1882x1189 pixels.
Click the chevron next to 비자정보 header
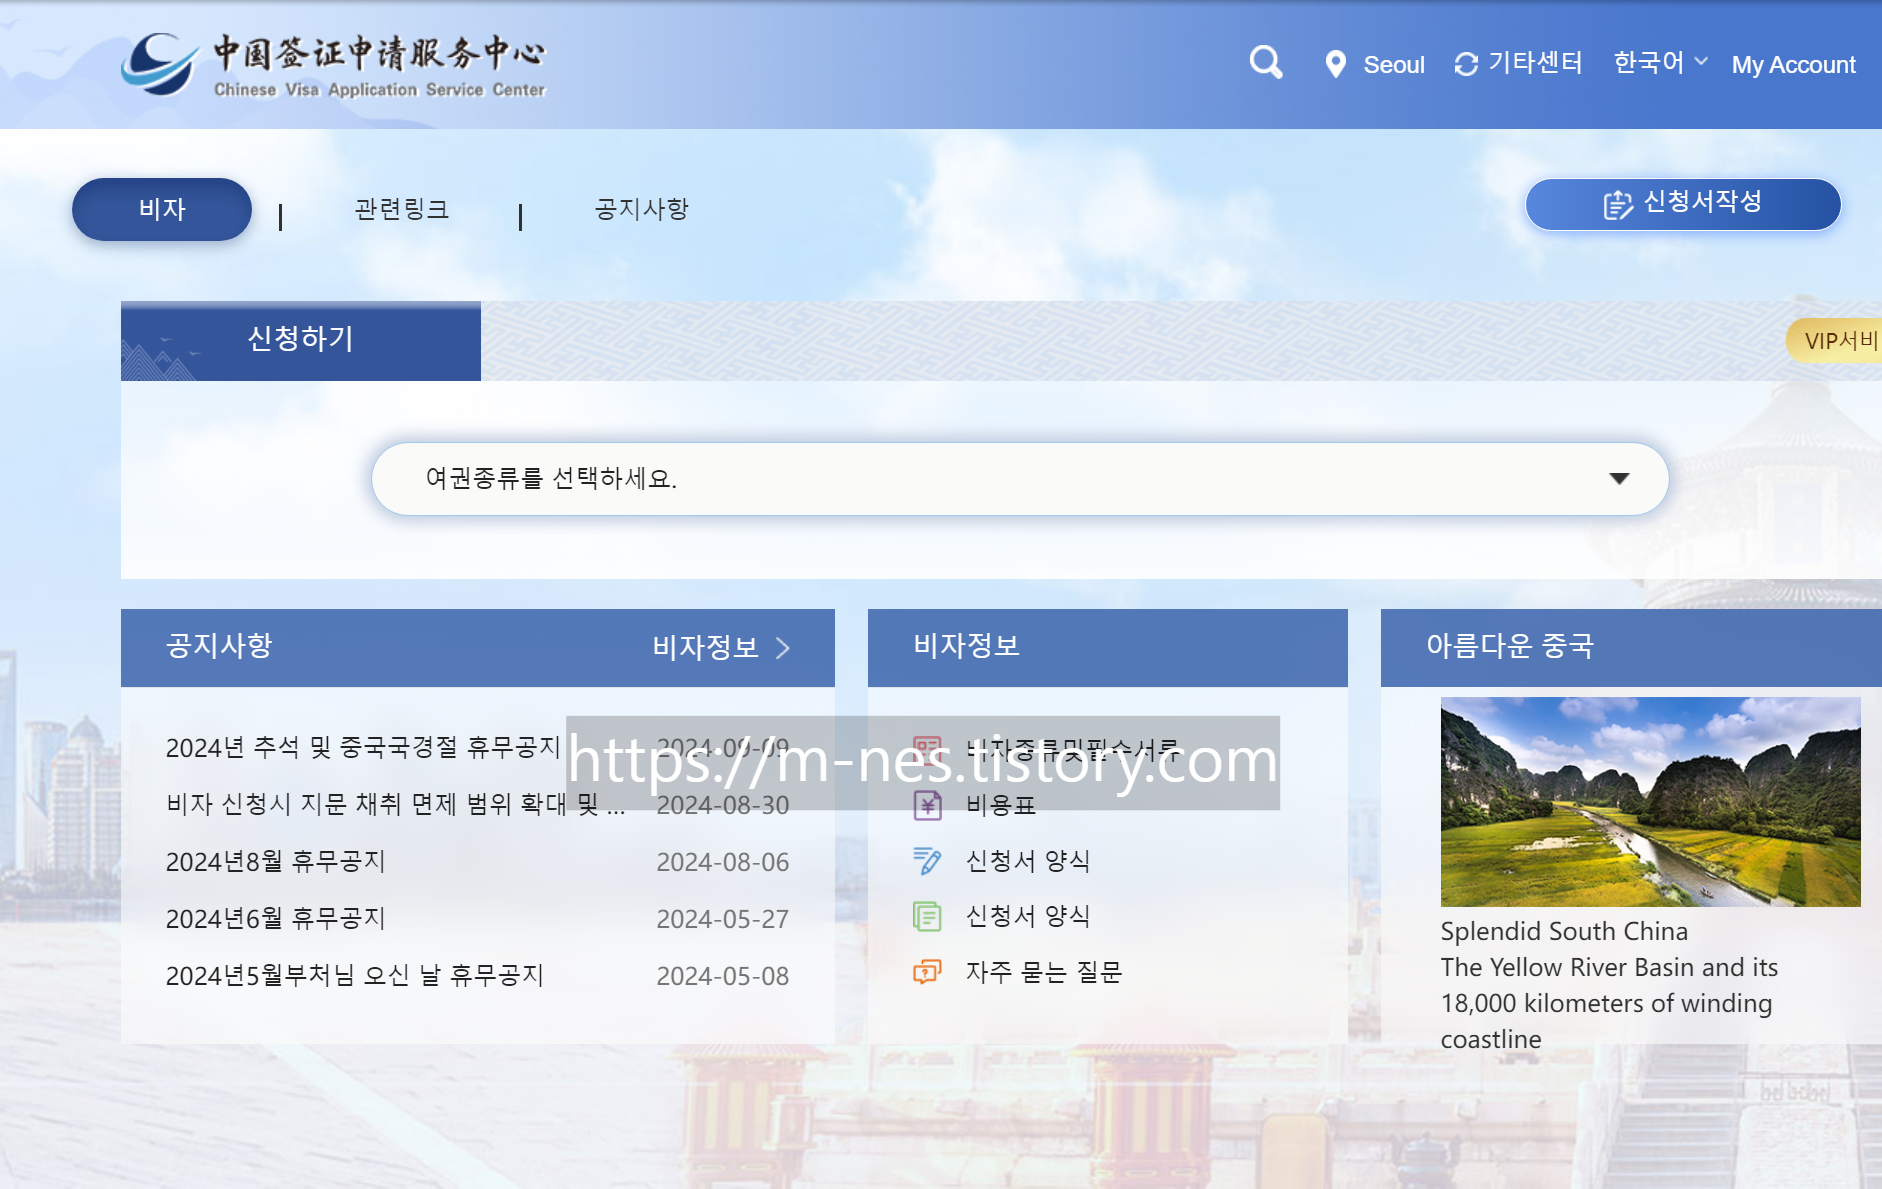(783, 648)
